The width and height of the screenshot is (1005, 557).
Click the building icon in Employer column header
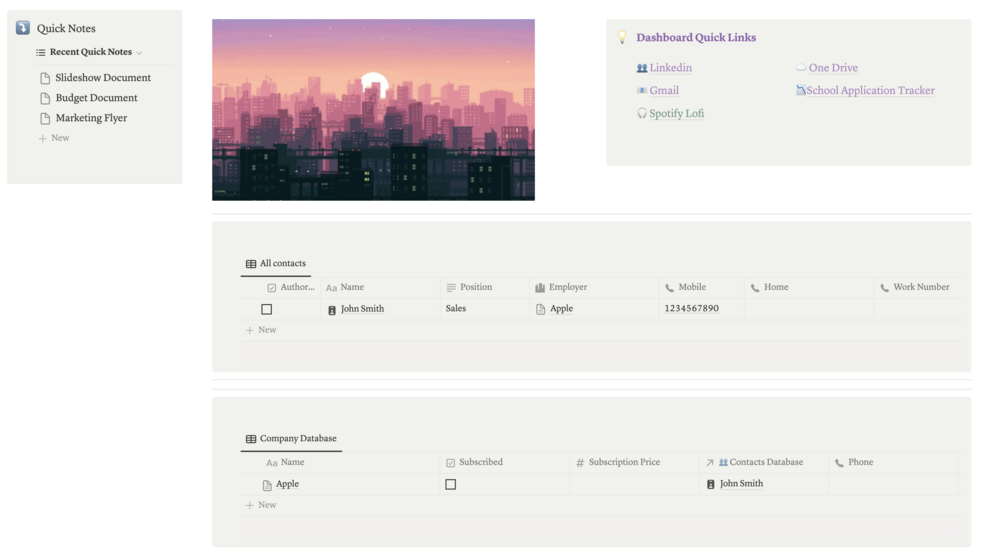coord(540,288)
